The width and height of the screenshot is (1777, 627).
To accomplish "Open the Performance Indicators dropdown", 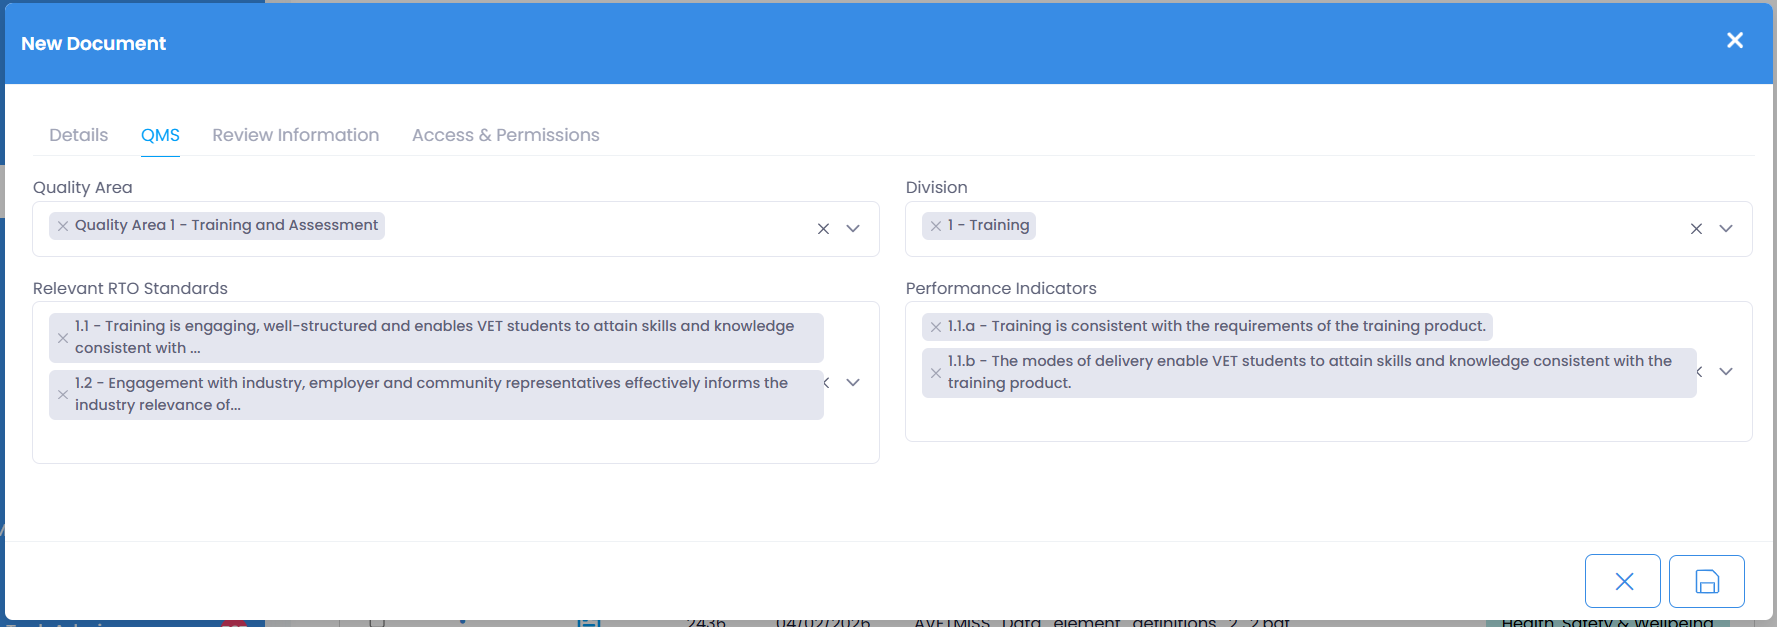I will 1726,372.
